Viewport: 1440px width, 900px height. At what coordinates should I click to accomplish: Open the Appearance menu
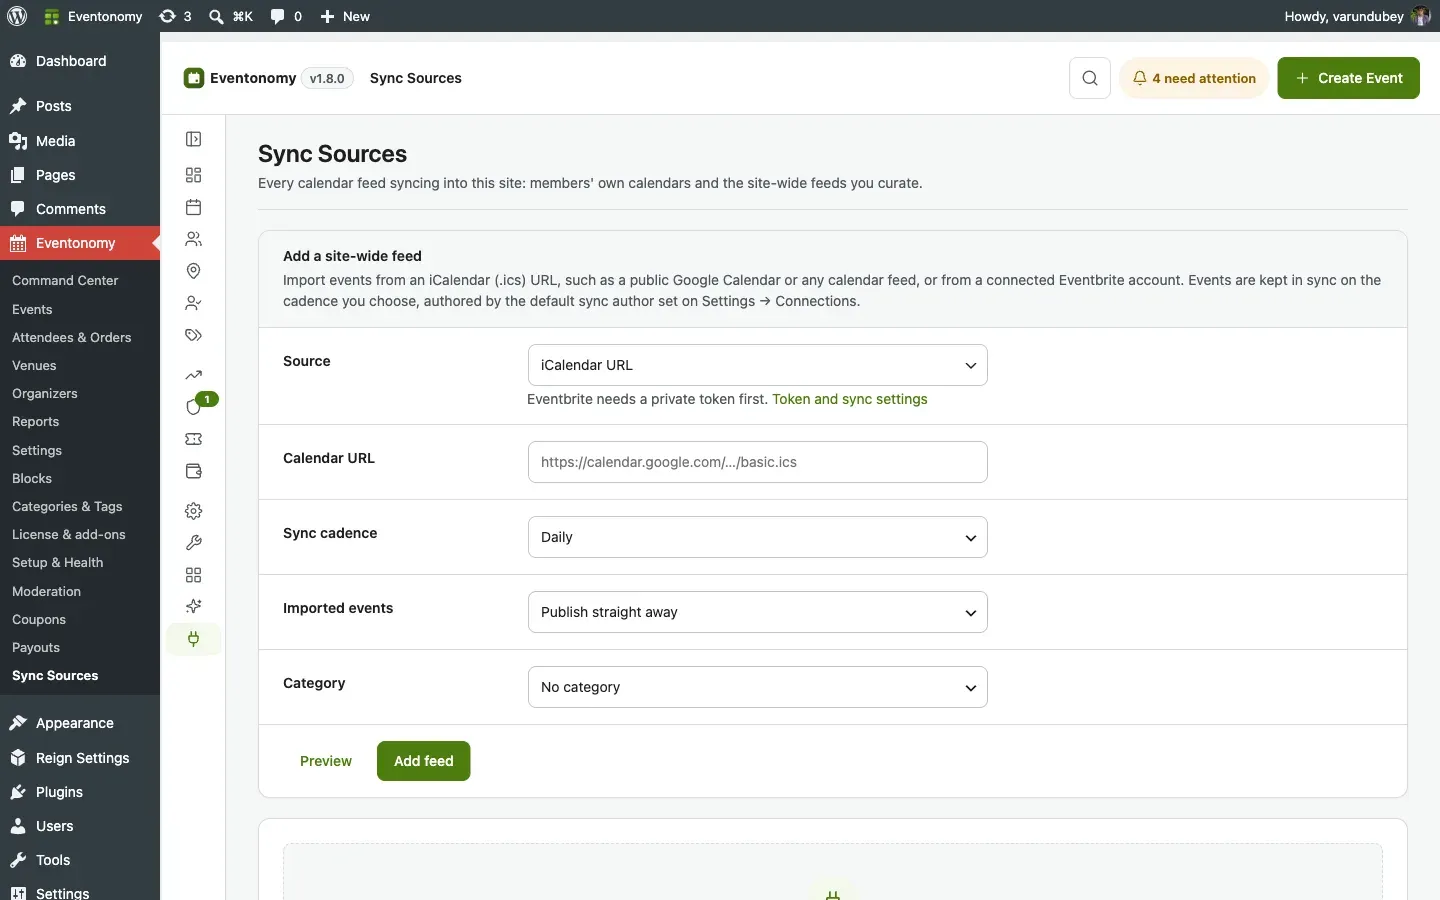(80, 723)
